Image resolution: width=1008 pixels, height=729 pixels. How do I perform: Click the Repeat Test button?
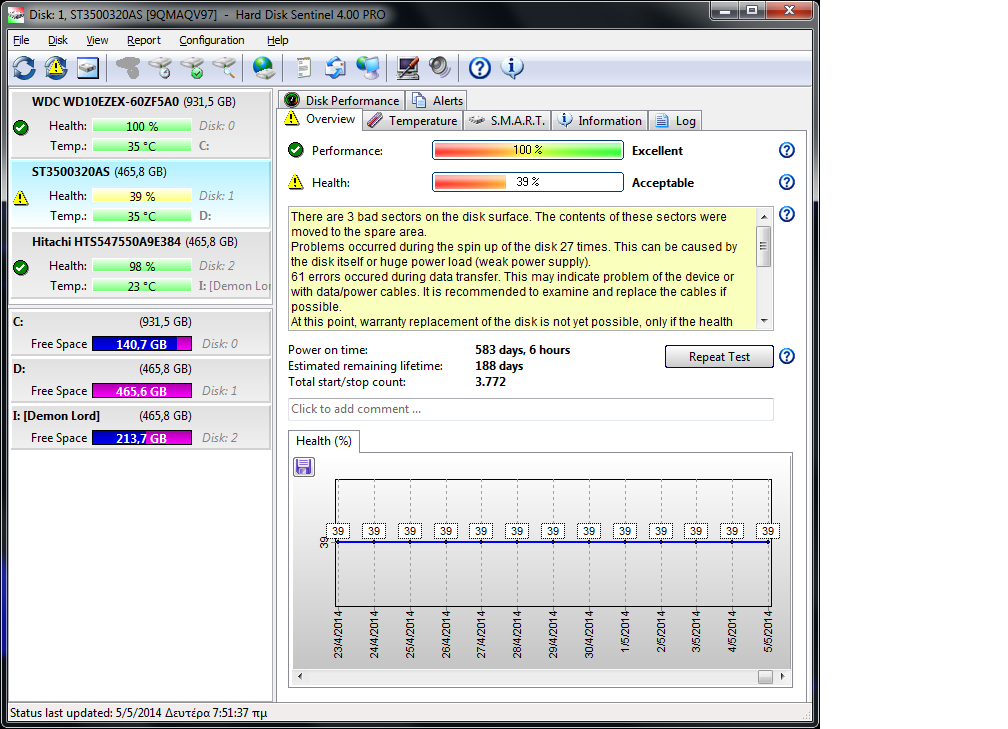[719, 357]
